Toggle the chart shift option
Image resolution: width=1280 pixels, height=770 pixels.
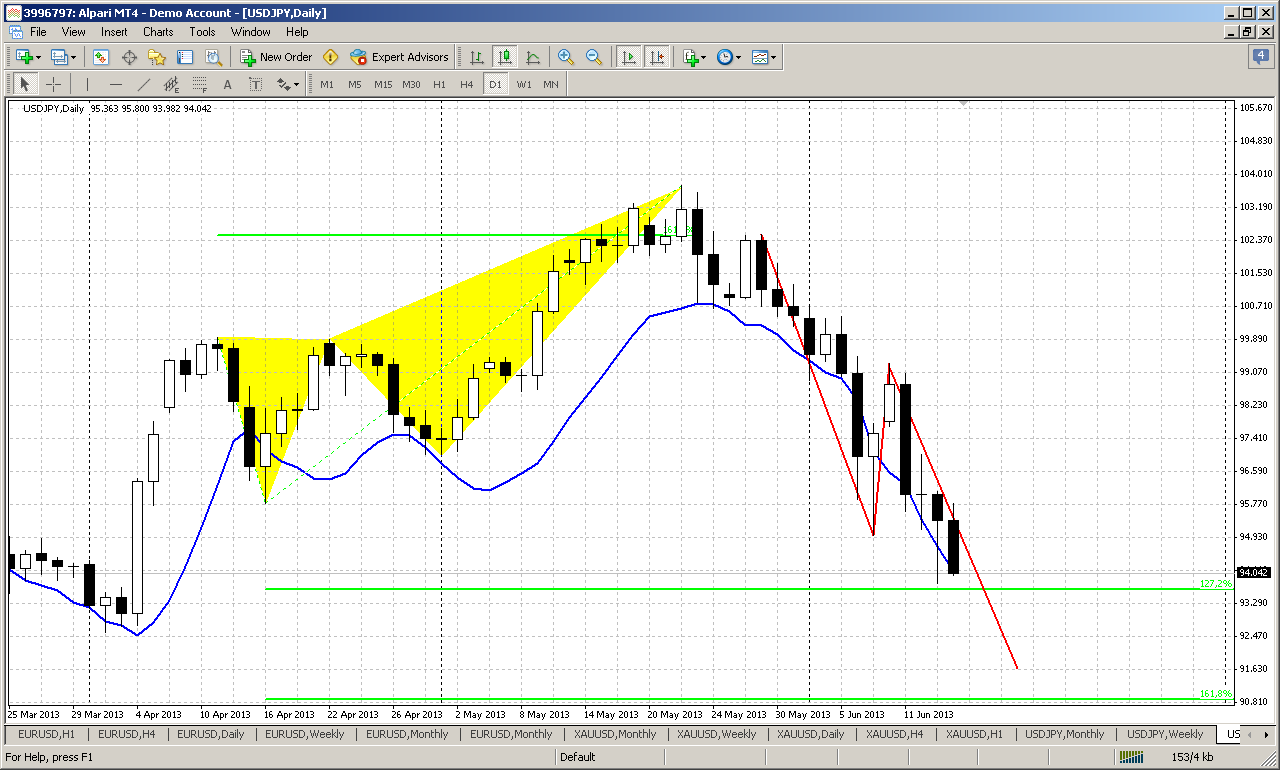[657, 57]
